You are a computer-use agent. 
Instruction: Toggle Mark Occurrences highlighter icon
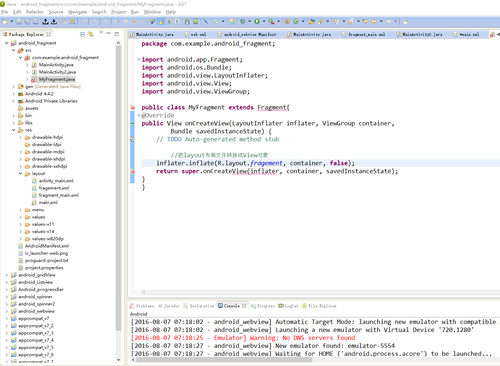(x=161, y=22)
